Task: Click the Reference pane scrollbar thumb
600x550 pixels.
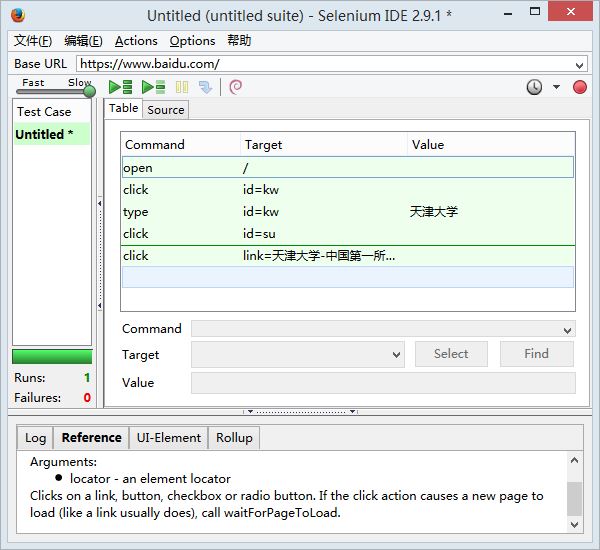Action: [x=574, y=499]
